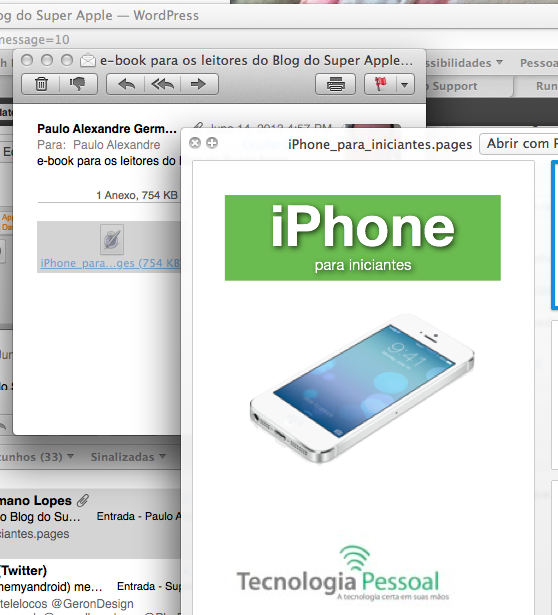Mark the email as junk with thumbs-down icon
This screenshot has width=558, height=615.
click(78, 84)
